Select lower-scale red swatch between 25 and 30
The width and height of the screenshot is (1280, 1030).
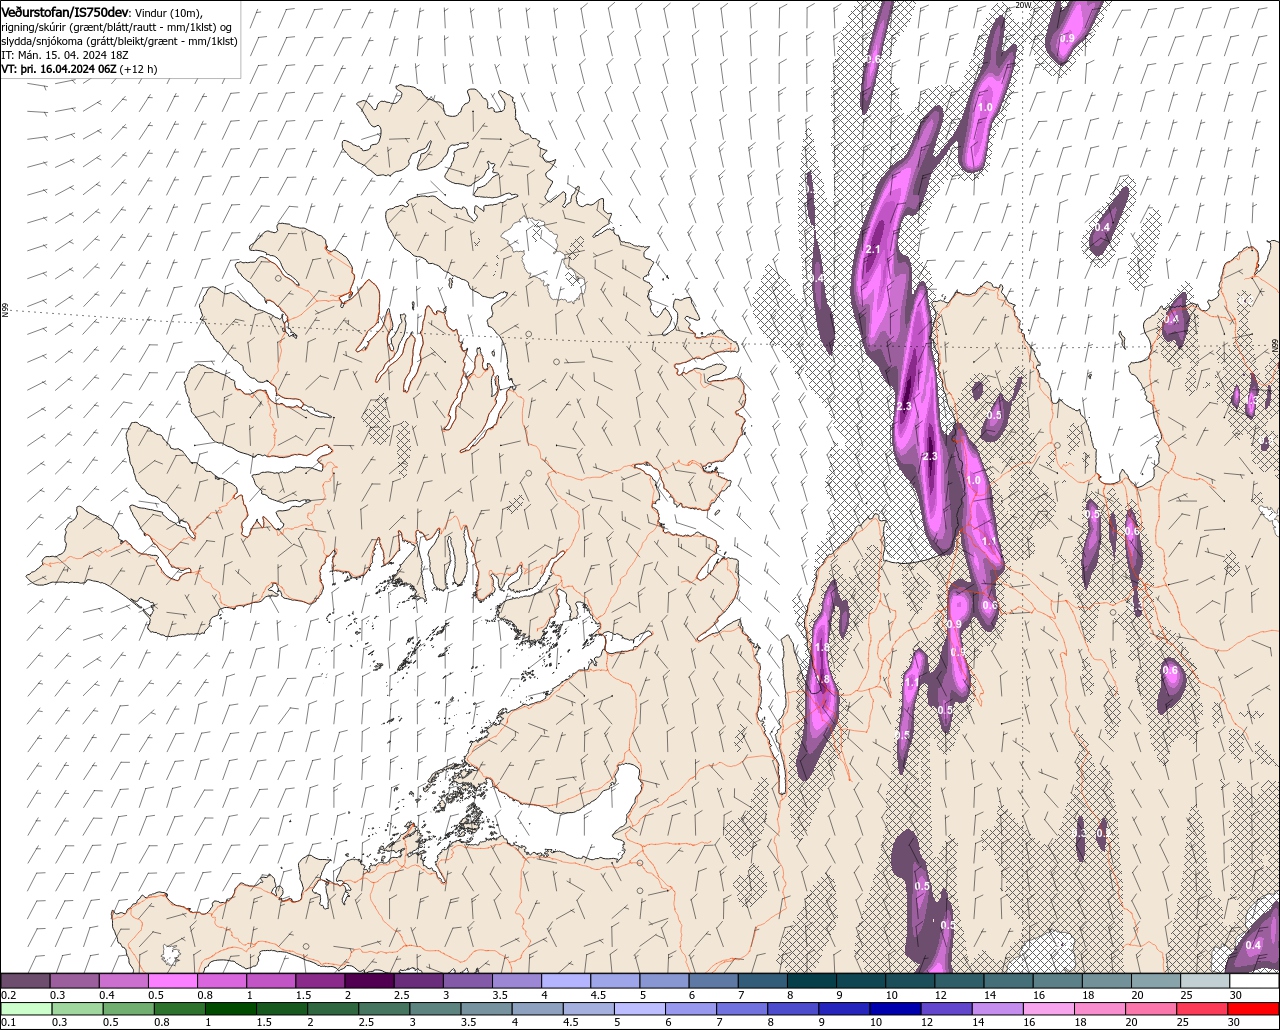pos(1202,1008)
